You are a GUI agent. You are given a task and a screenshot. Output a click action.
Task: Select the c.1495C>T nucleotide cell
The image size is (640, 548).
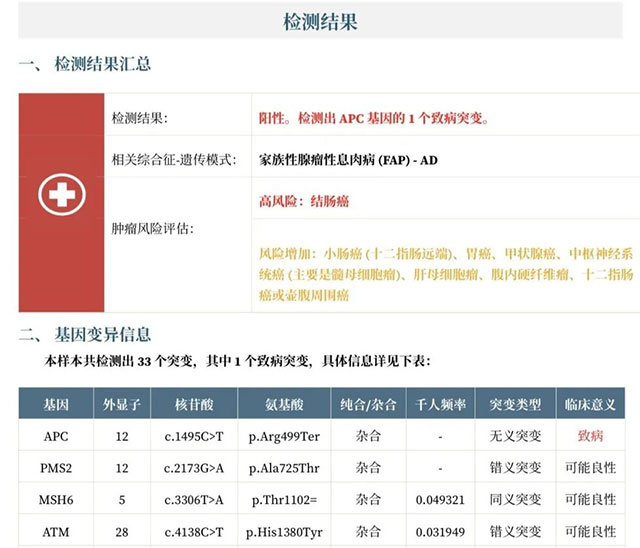[194, 437]
